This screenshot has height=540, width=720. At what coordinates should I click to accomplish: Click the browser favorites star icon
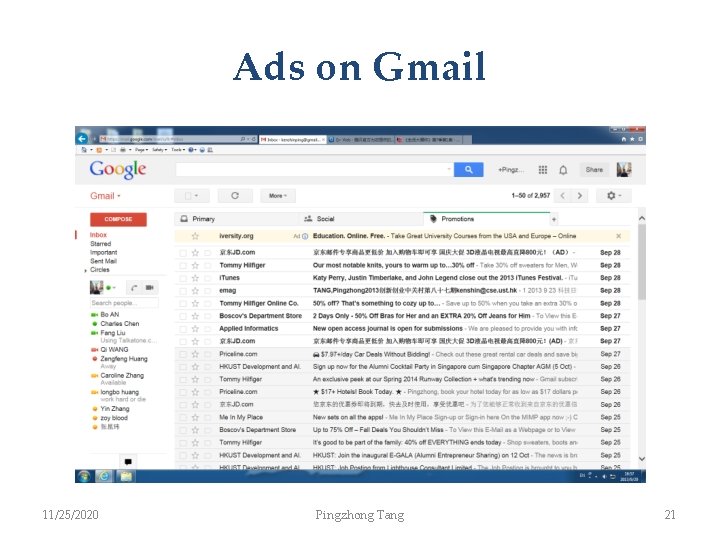(632, 139)
